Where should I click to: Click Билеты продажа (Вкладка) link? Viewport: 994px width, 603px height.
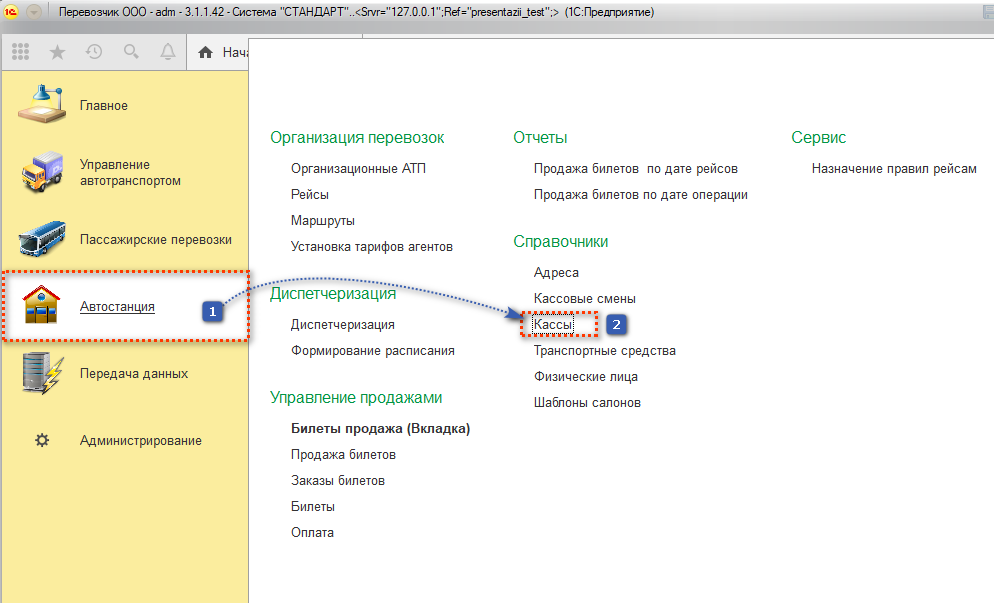tap(380, 429)
